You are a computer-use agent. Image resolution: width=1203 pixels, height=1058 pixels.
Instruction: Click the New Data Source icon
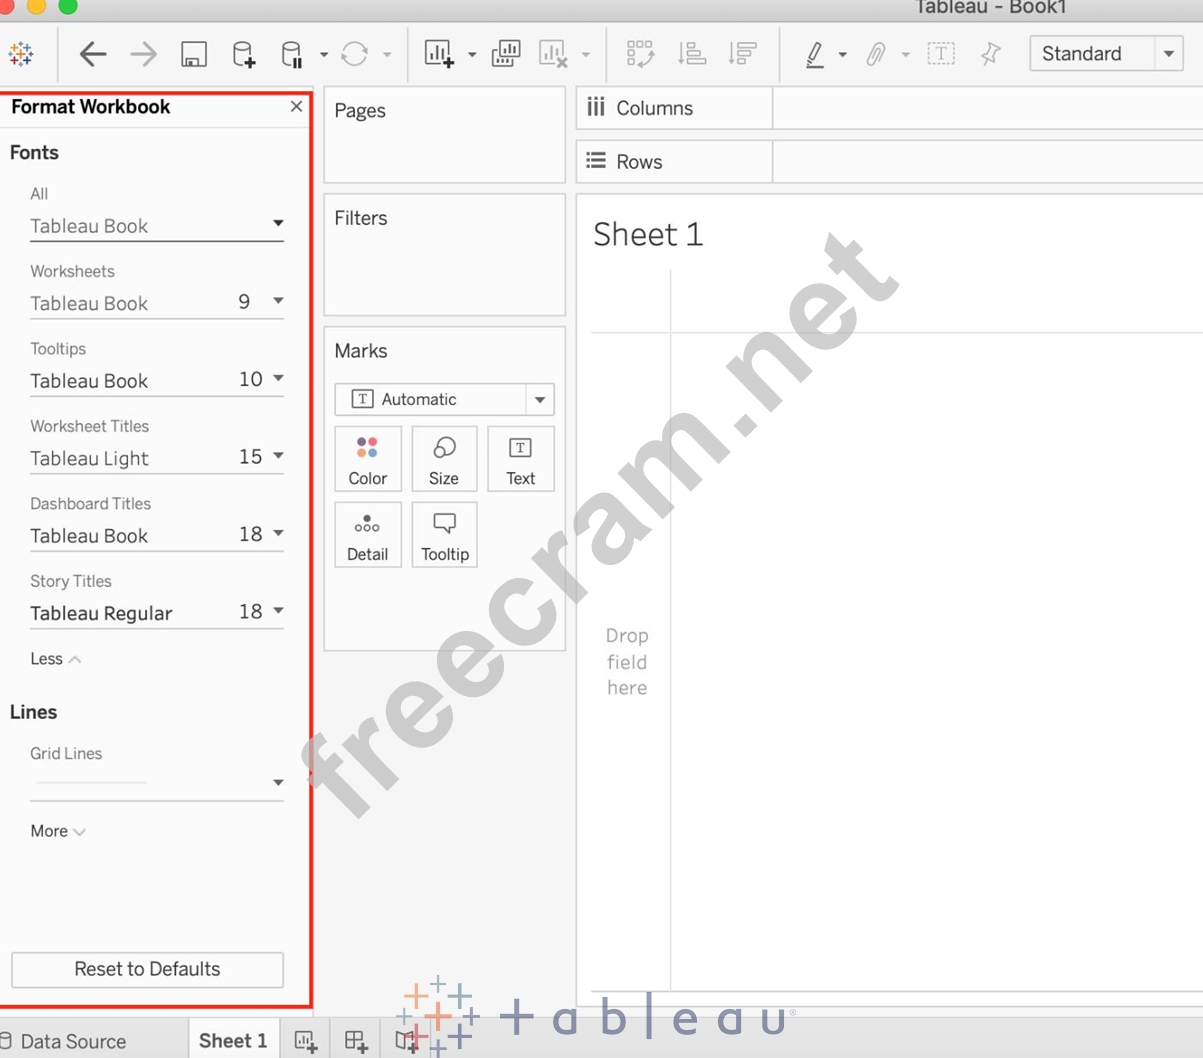(244, 54)
